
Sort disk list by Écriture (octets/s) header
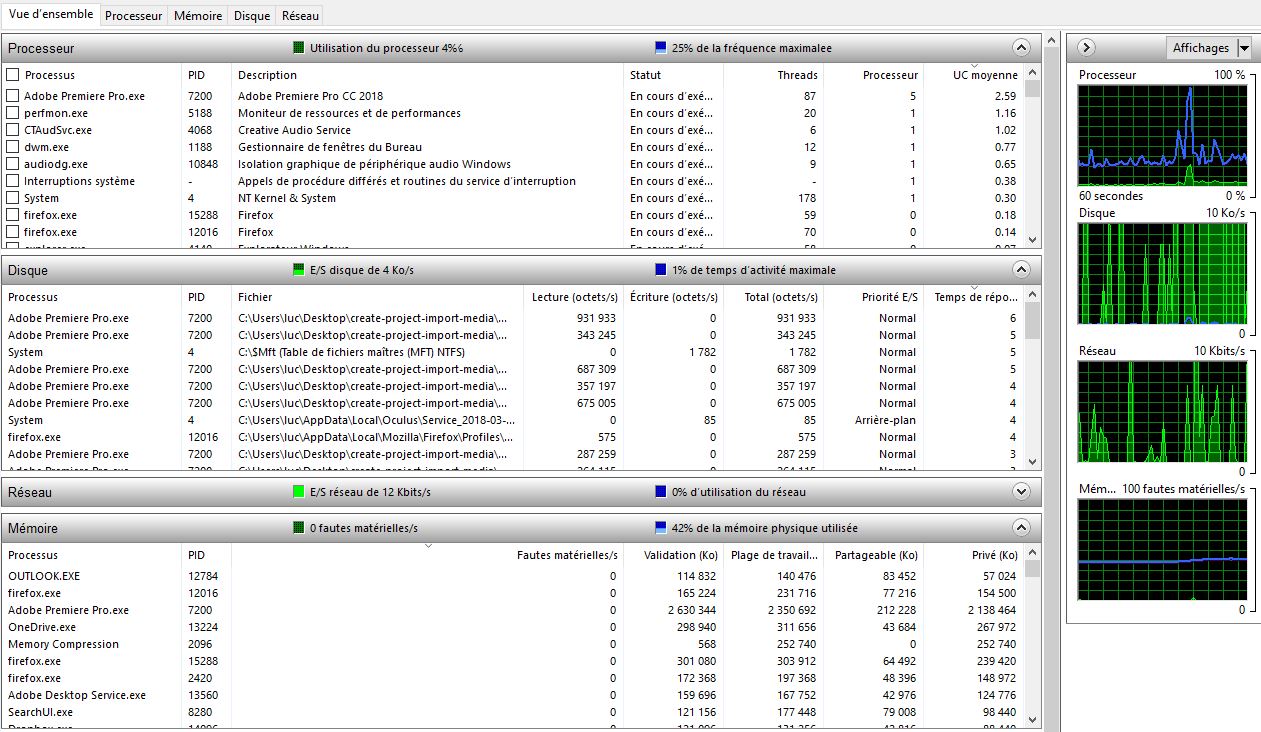673,297
